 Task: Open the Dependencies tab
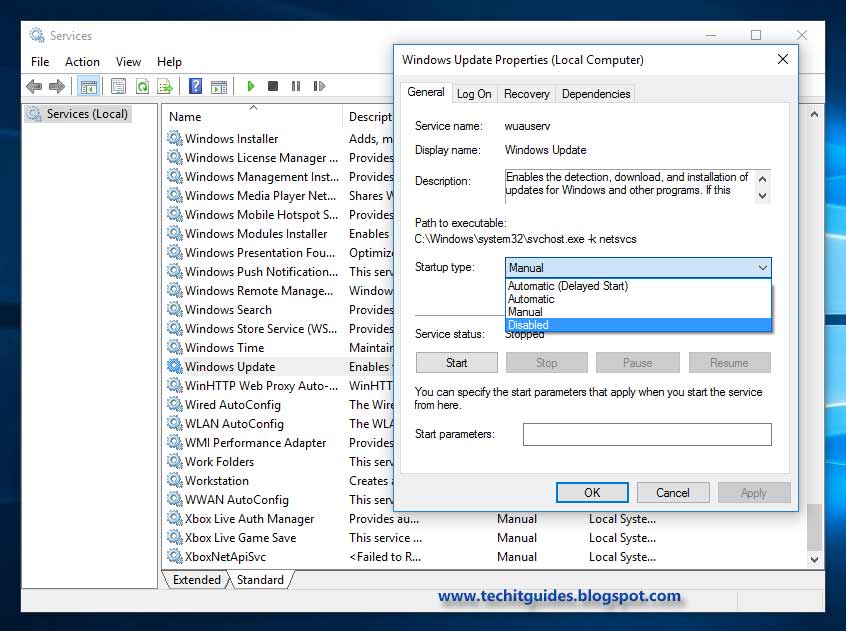click(595, 93)
